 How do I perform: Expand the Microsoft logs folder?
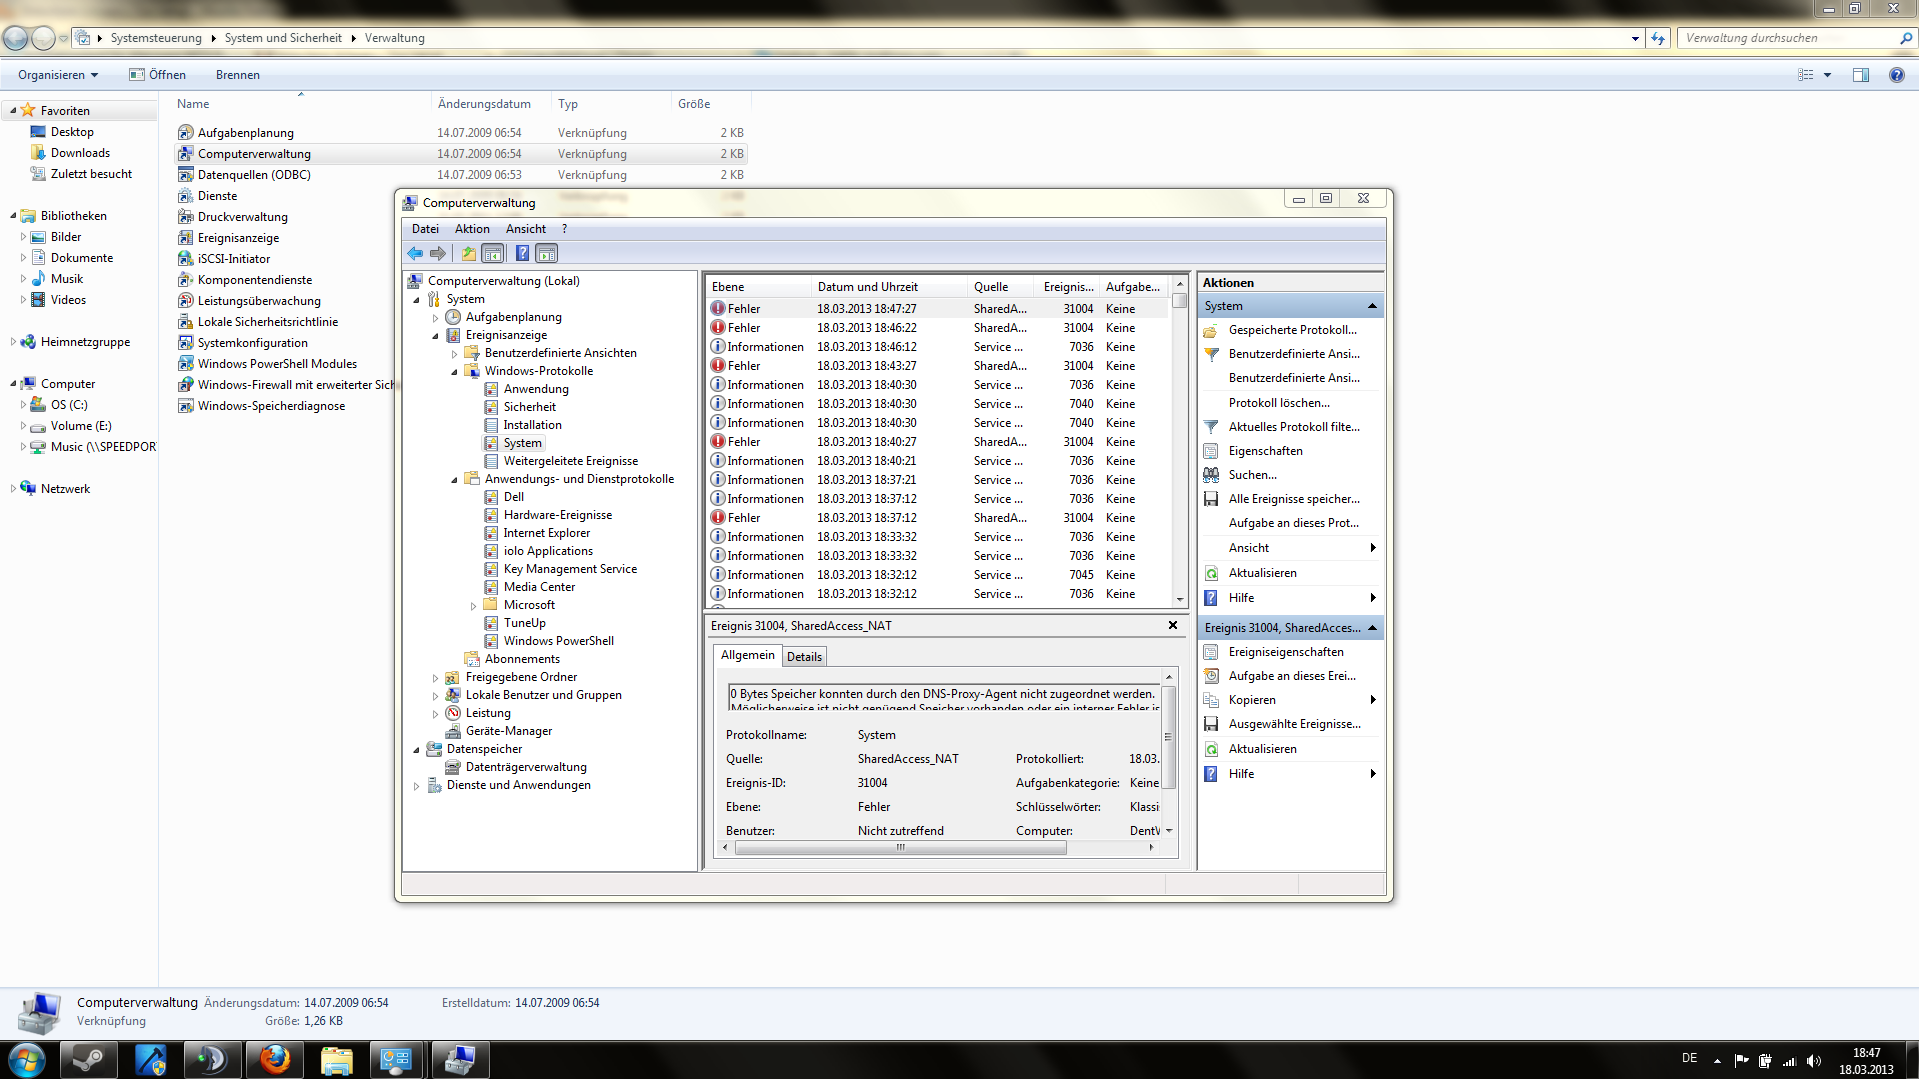pyautogui.click(x=474, y=606)
